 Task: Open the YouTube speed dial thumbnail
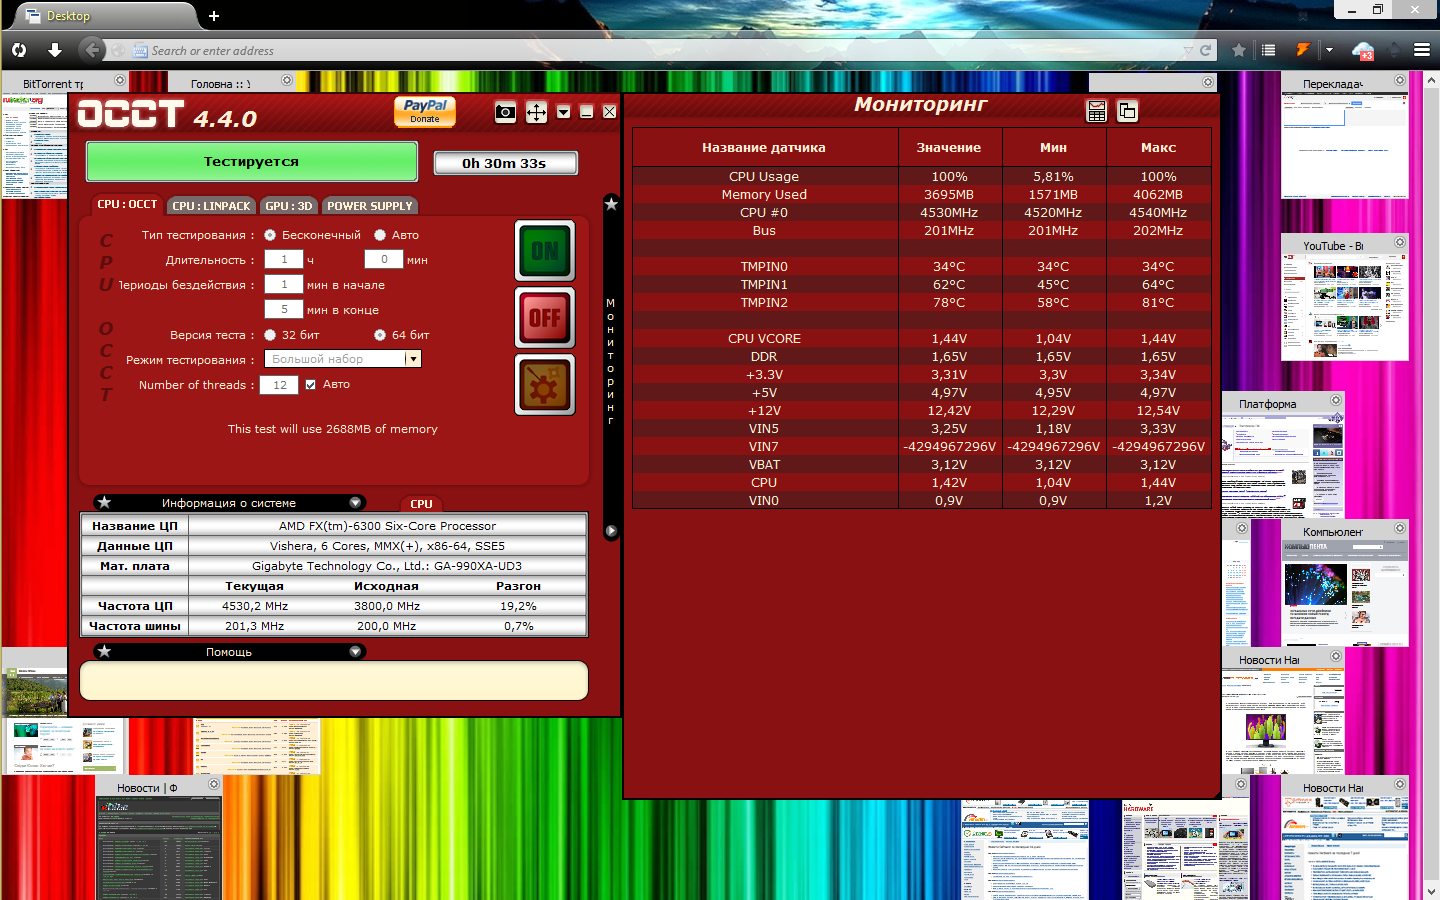pos(1345,308)
